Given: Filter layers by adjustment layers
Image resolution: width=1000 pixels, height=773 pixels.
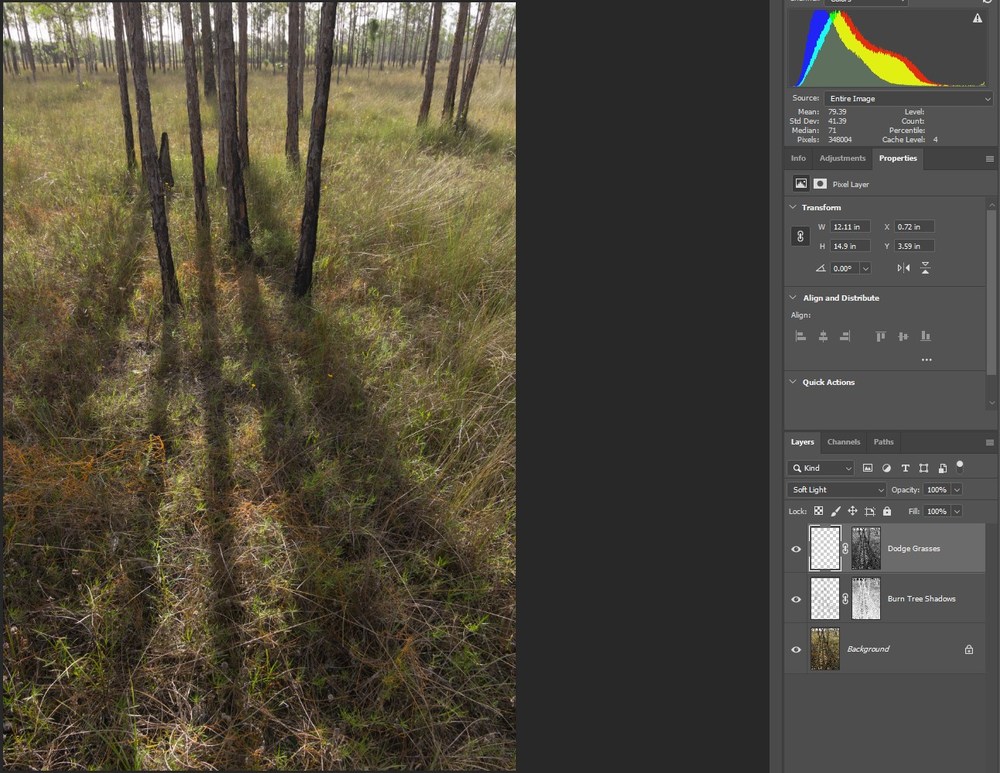Looking at the screenshot, I should pos(886,468).
